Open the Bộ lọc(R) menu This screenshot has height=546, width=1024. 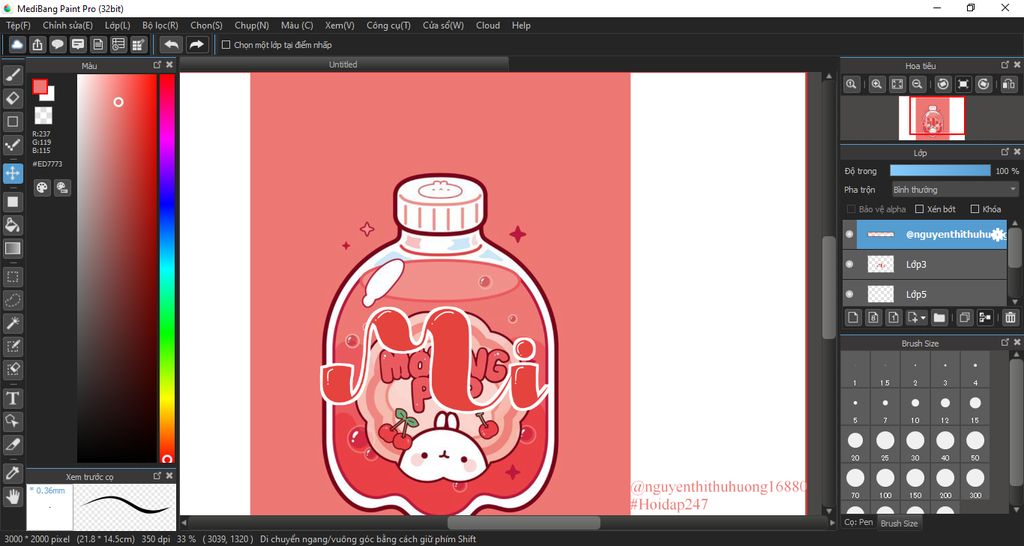(160, 25)
